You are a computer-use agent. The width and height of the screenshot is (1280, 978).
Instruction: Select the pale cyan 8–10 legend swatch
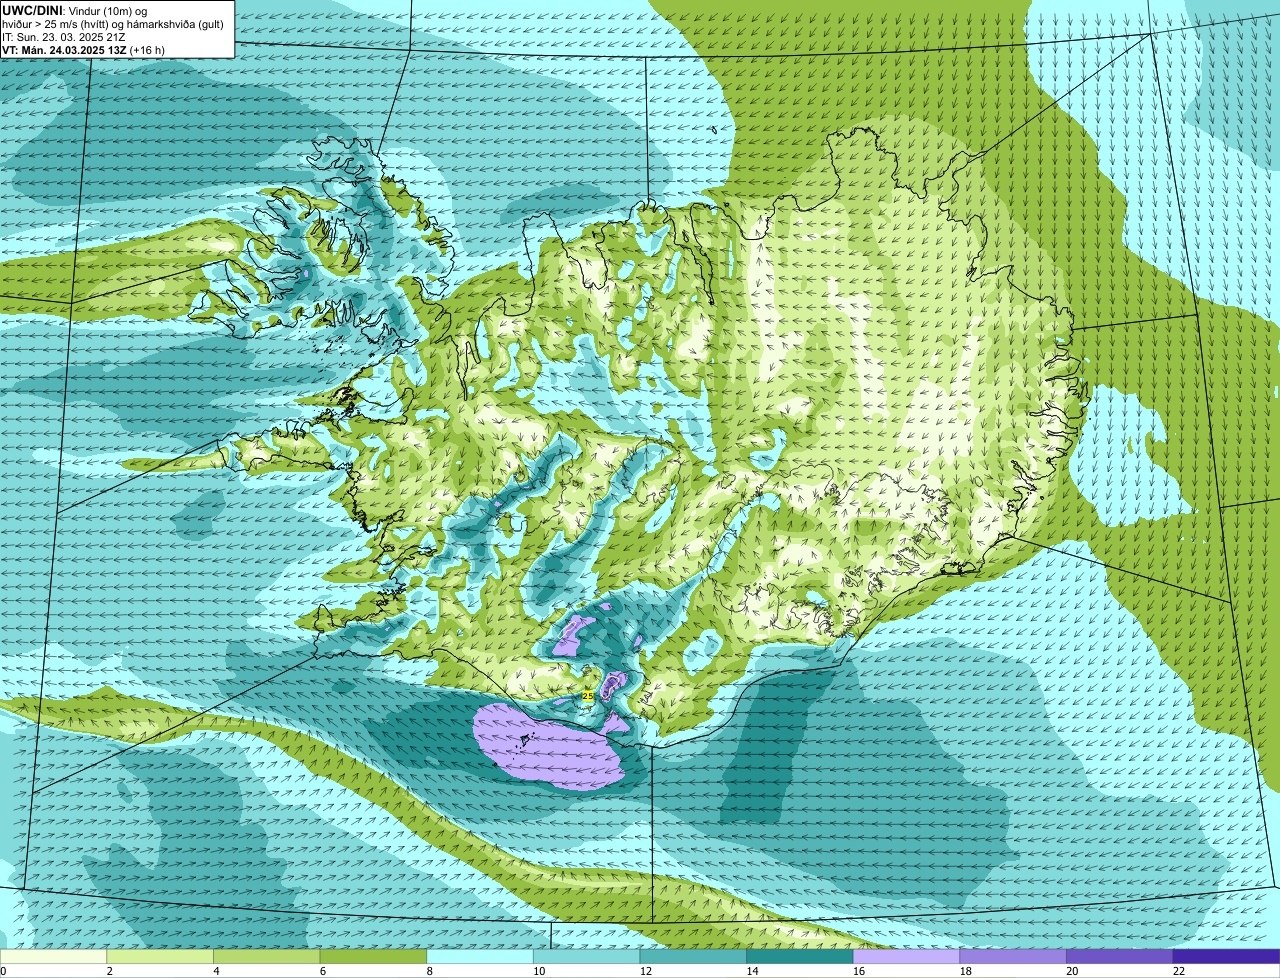click(x=480, y=957)
